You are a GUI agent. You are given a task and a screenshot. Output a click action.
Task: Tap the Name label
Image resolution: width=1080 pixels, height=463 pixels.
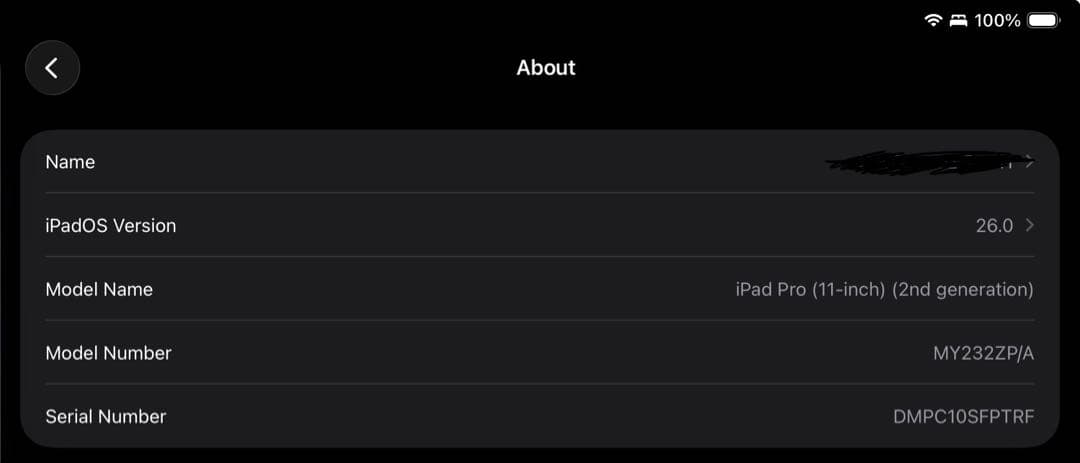click(70, 162)
